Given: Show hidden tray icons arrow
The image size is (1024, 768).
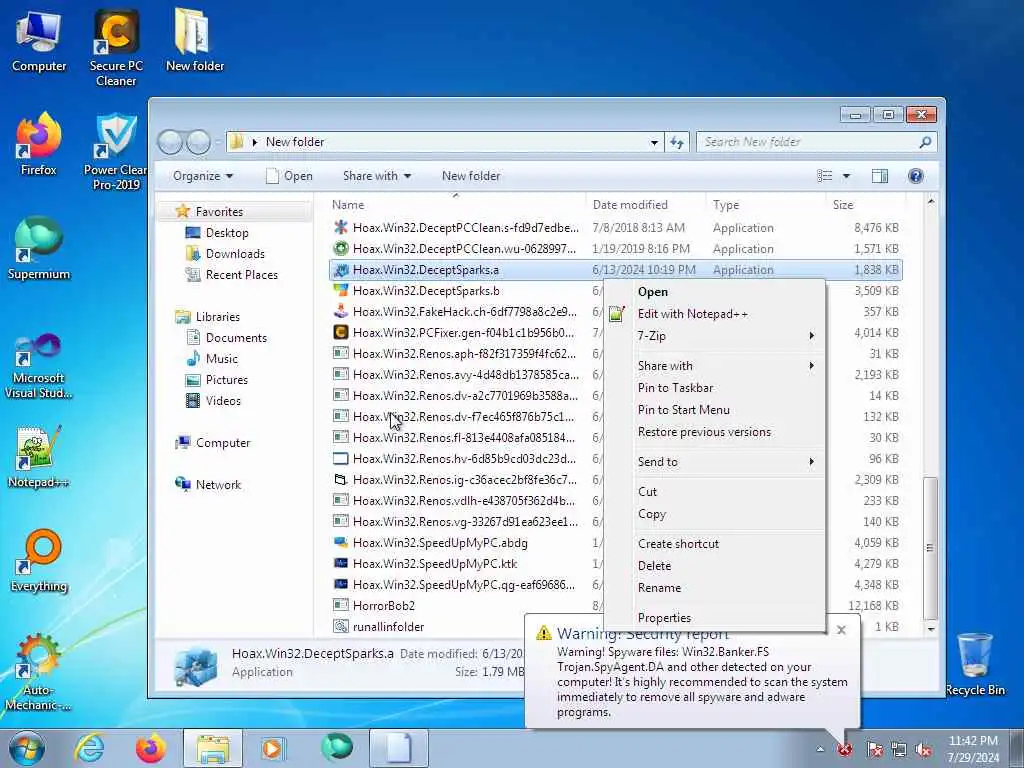Looking at the screenshot, I should click(x=820, y=749).
